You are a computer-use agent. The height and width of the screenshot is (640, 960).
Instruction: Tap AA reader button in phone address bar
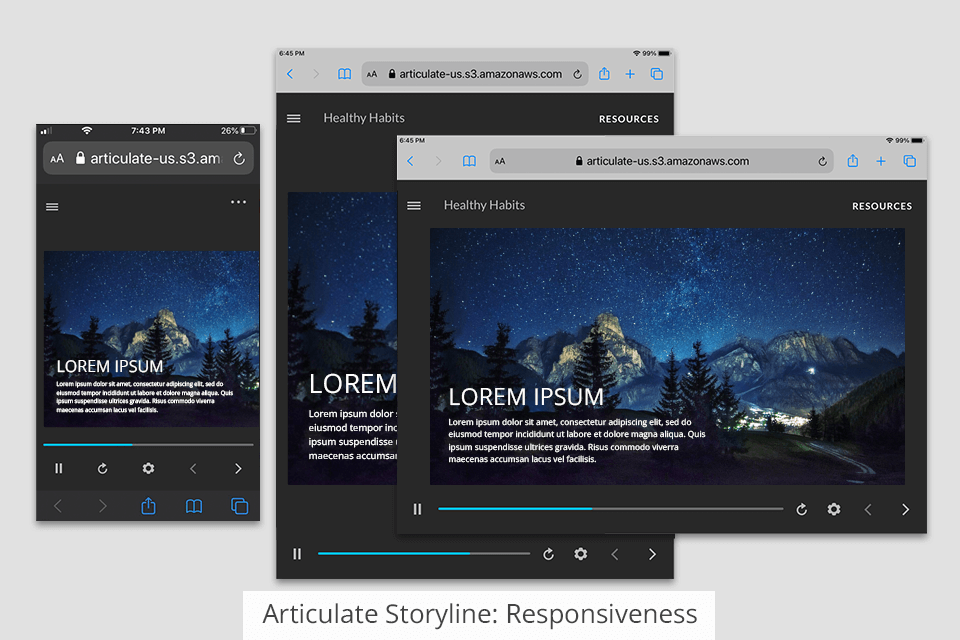point(57,159)
